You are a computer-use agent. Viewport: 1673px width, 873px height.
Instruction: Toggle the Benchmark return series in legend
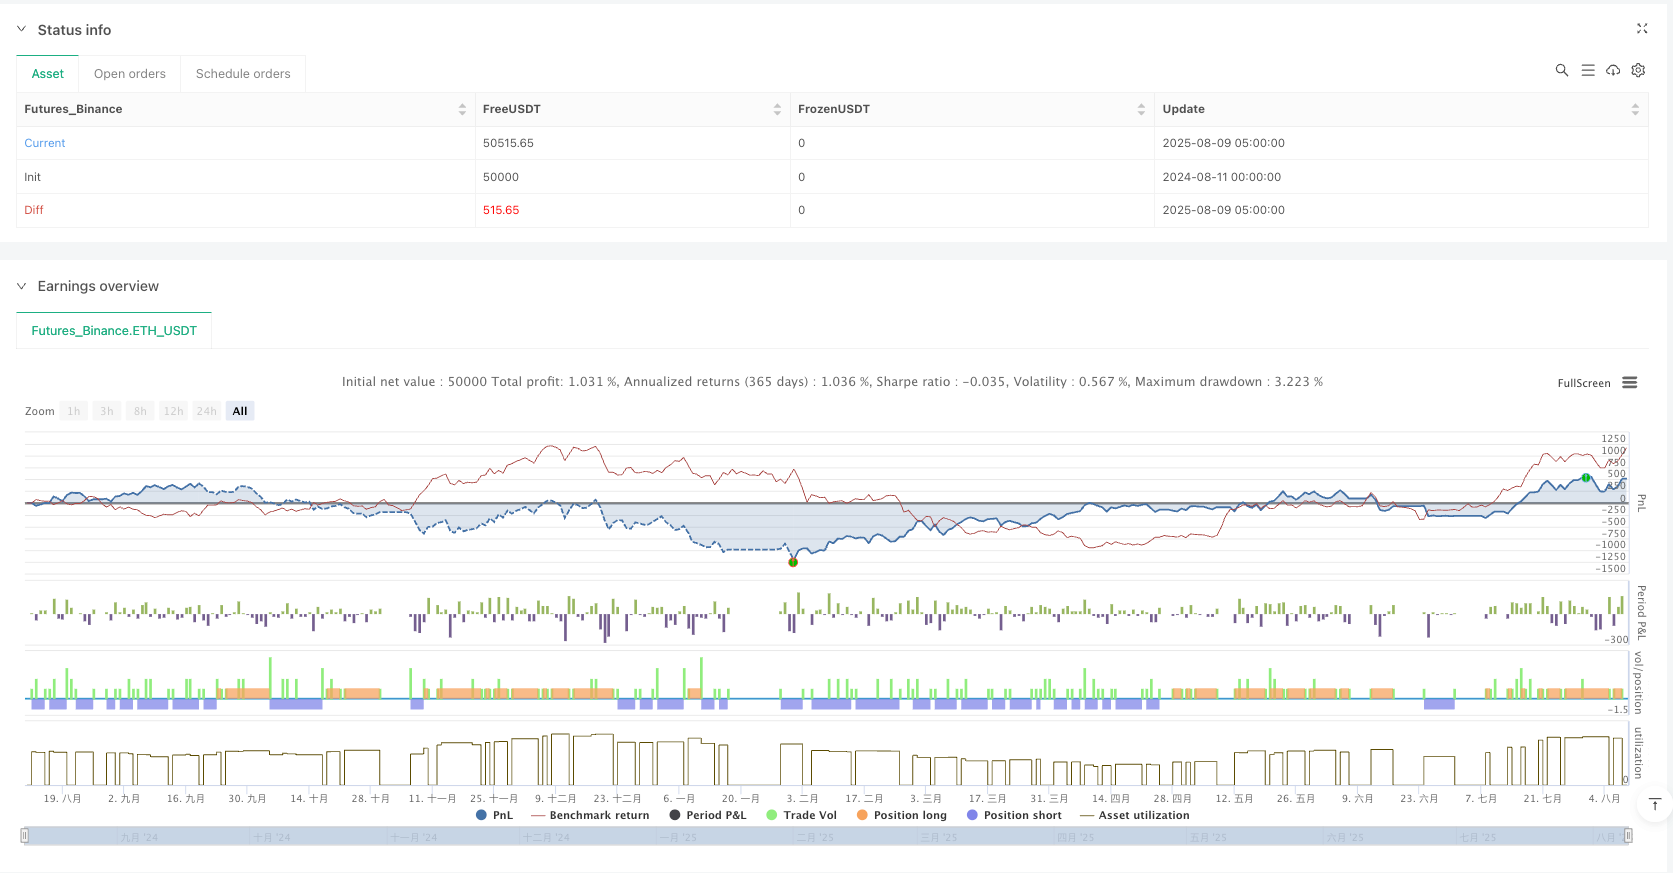pyautogui.click(x=591, y=815)
